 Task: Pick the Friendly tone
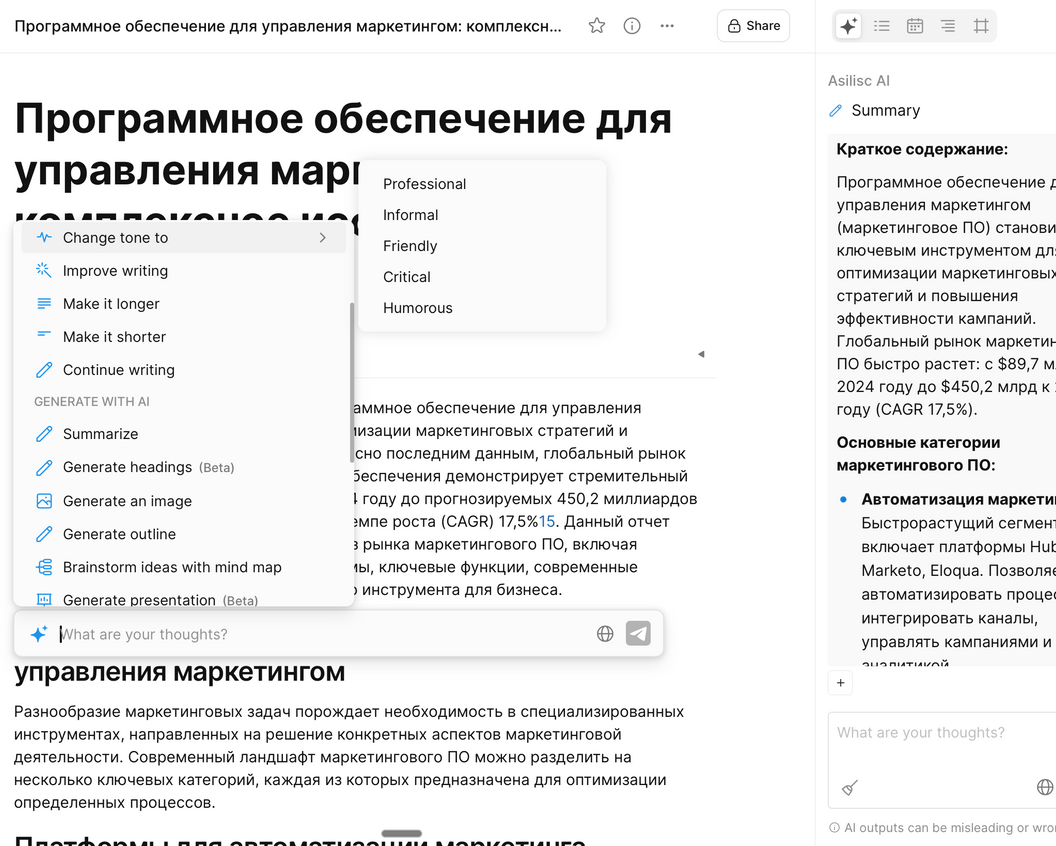[482, 246]
